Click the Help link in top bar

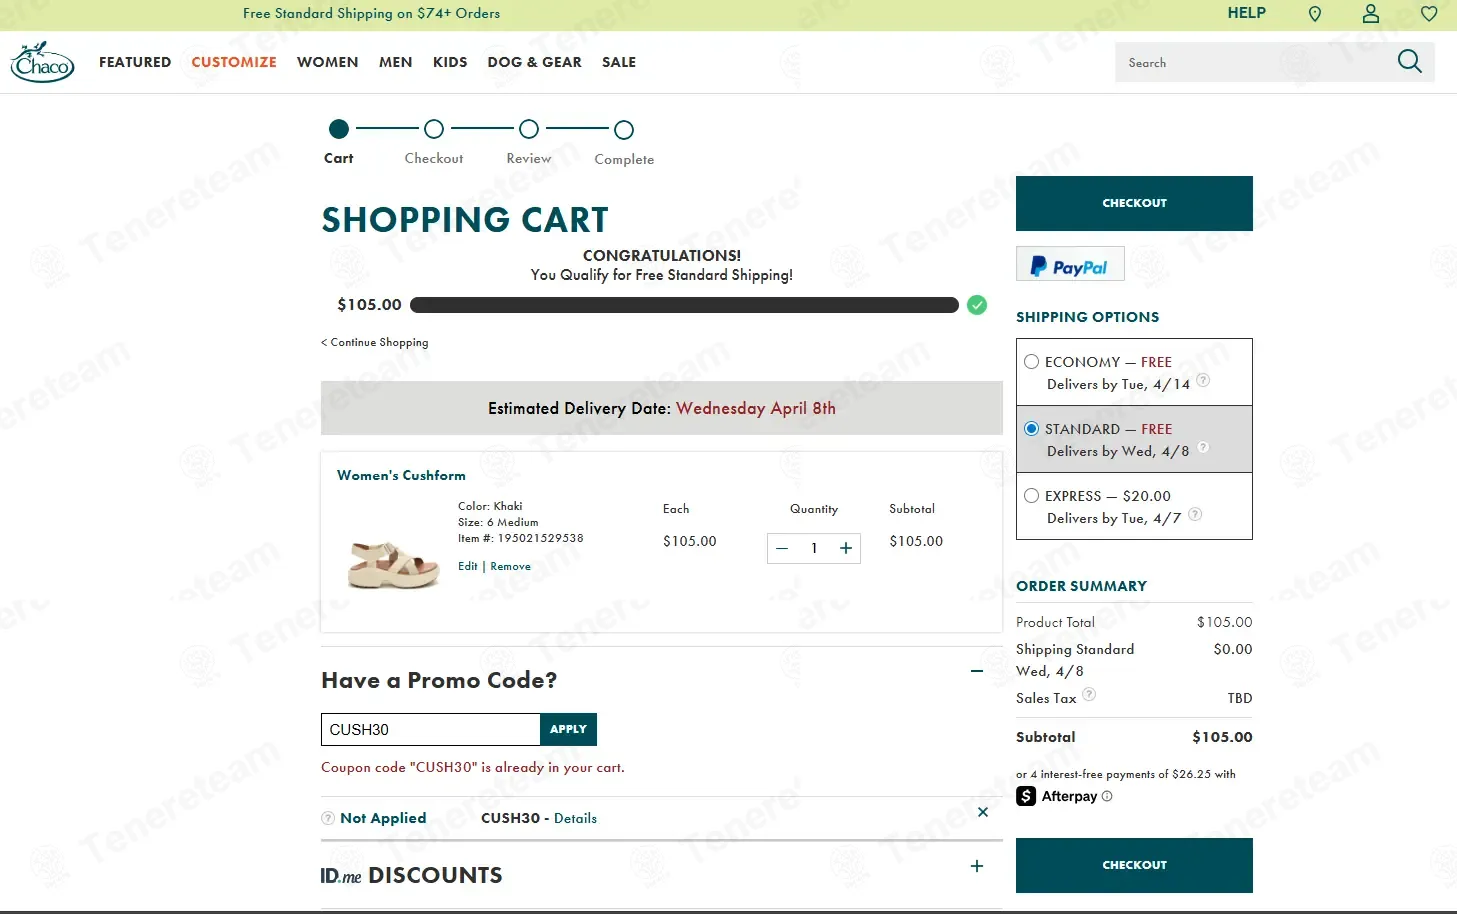click(x=1246, y=13)
